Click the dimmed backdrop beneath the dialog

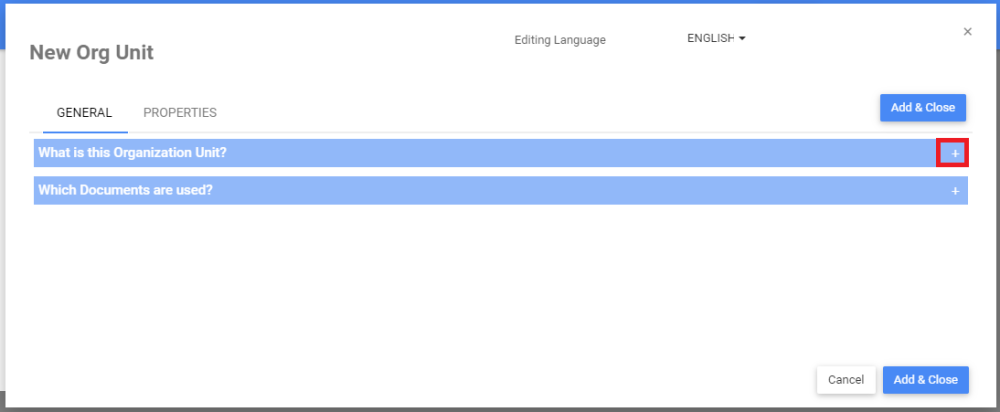tap(500, 409)
